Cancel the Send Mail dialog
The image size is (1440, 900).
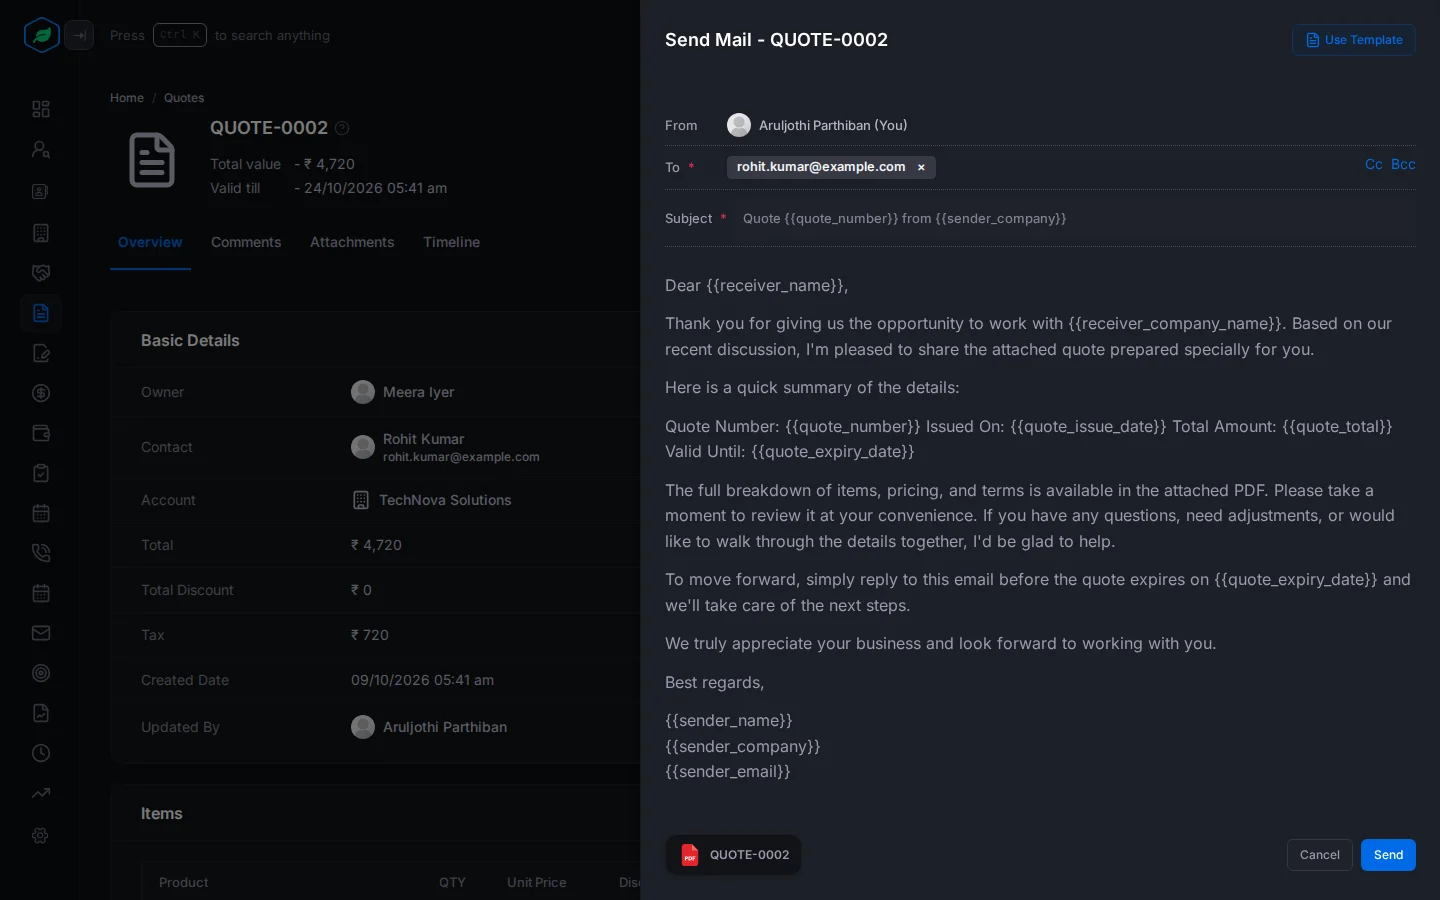point(1320,855)
